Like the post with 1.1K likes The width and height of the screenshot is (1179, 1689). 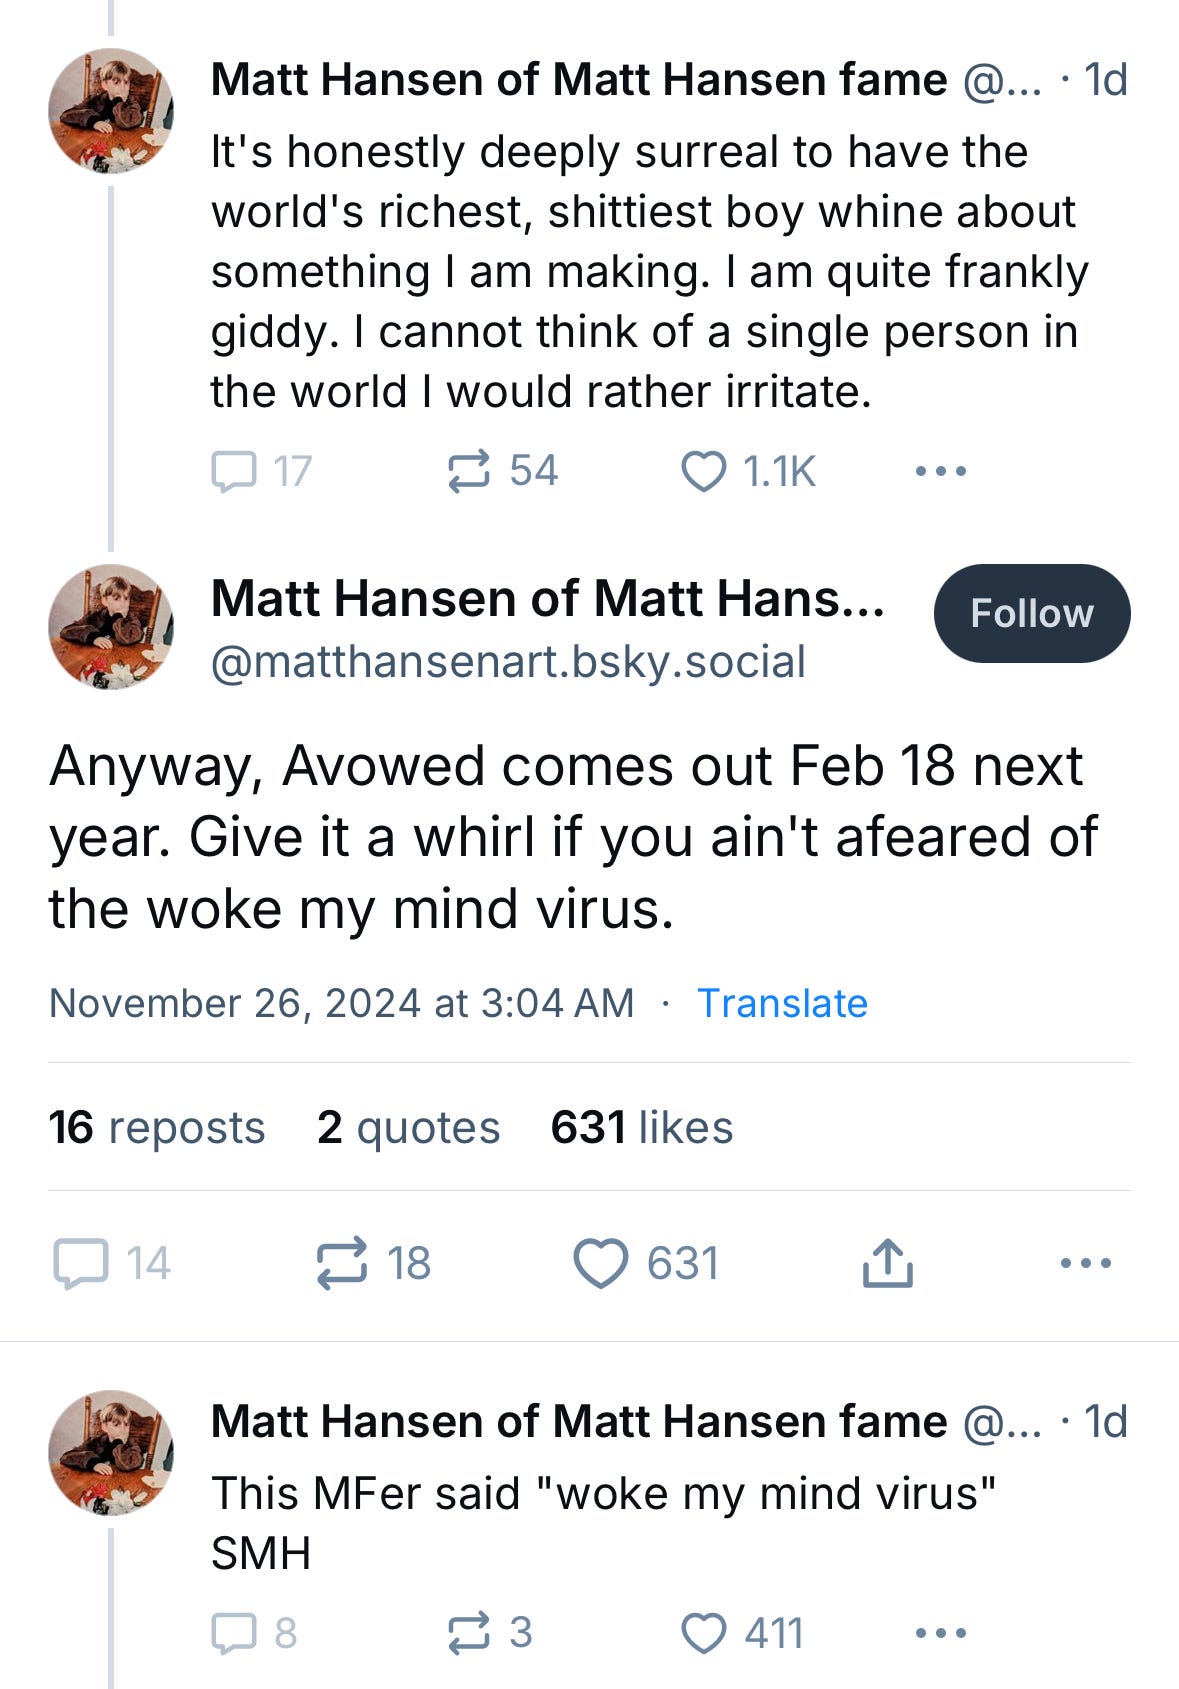(704, 471)
